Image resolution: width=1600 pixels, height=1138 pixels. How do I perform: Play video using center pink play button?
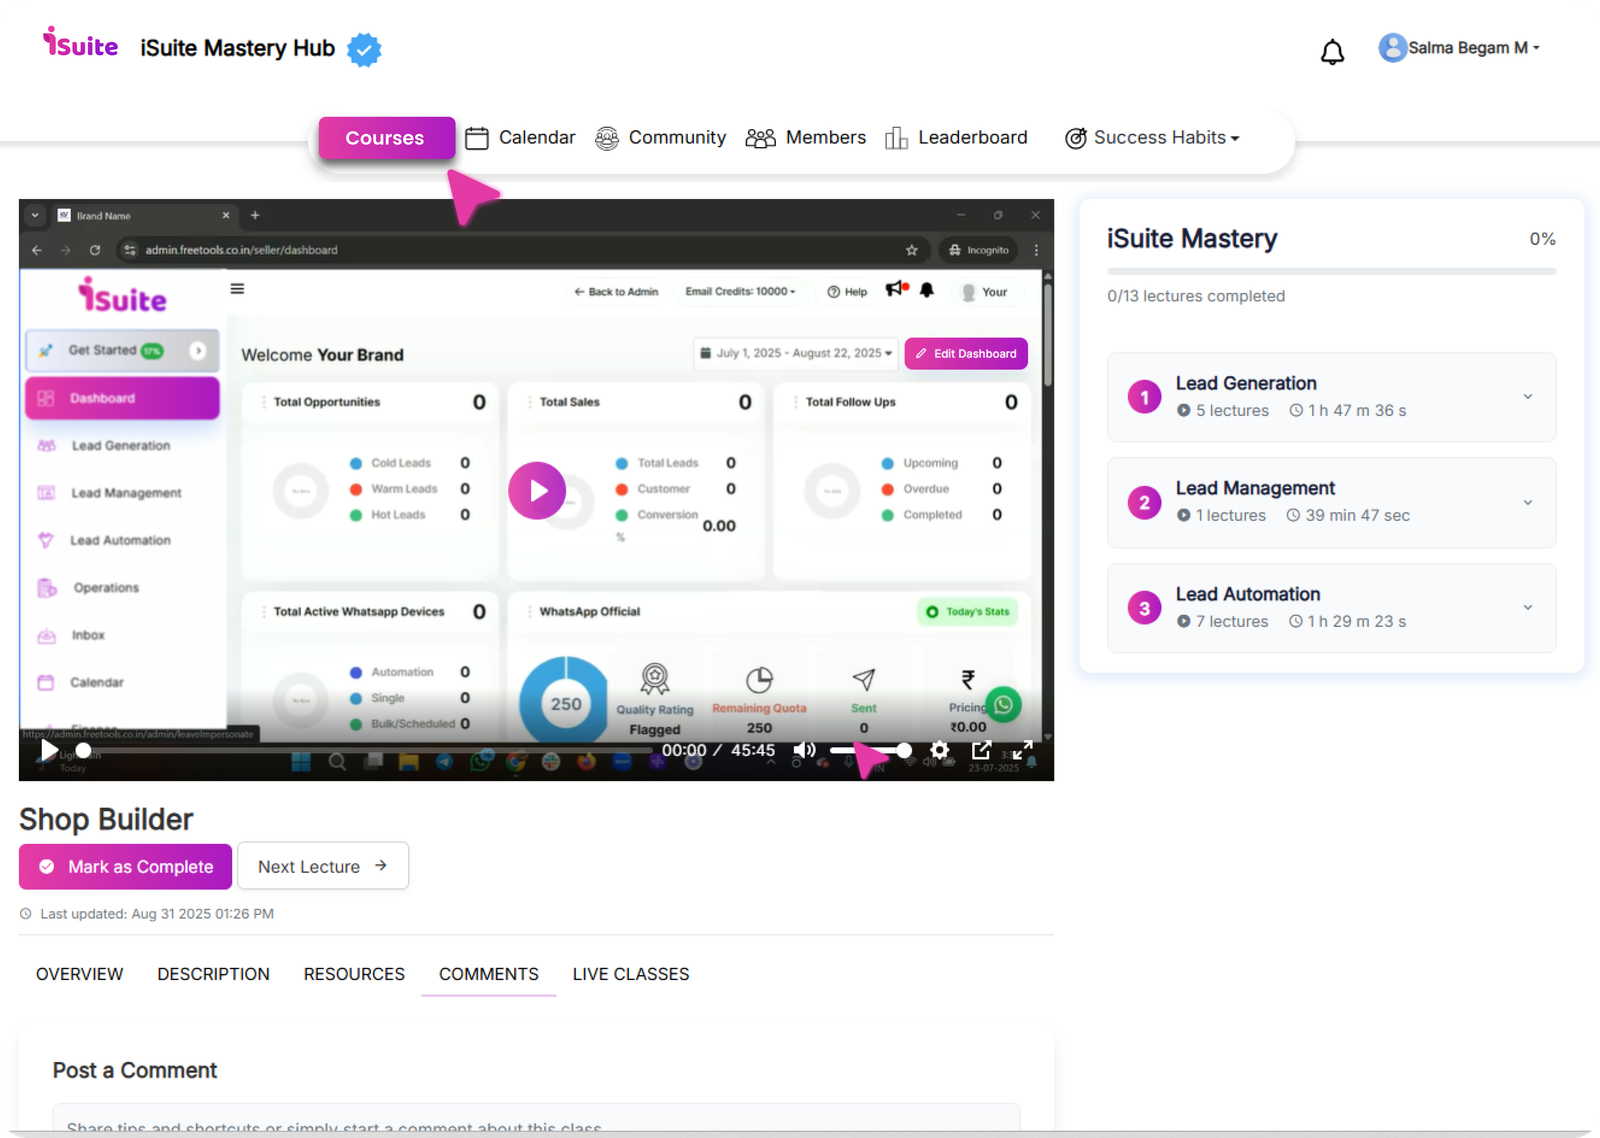(537, 490)
